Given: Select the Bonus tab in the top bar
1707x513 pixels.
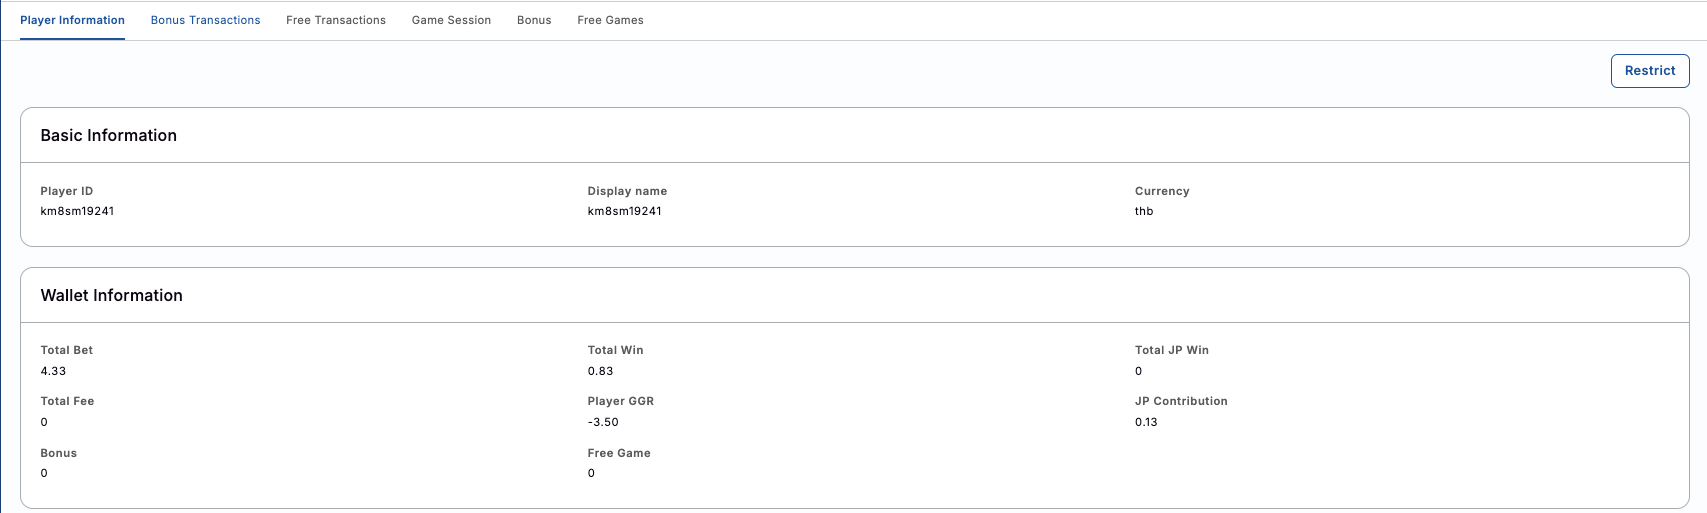Looking at the screenshot, I should (x=534, y=20).
